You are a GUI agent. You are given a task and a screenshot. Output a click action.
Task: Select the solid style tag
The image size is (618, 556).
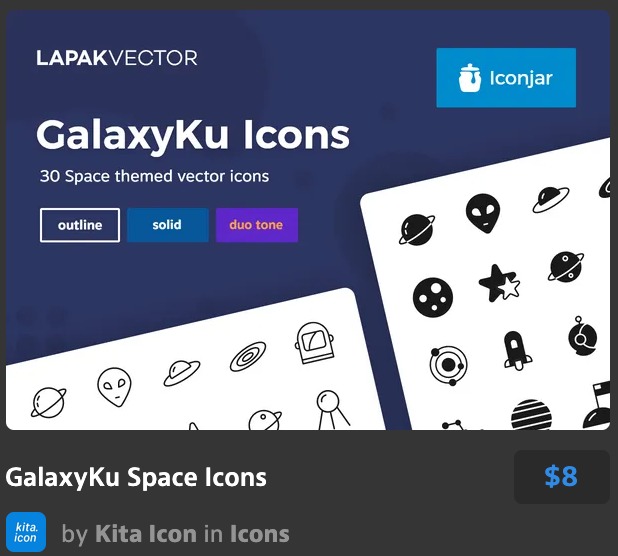168,225
